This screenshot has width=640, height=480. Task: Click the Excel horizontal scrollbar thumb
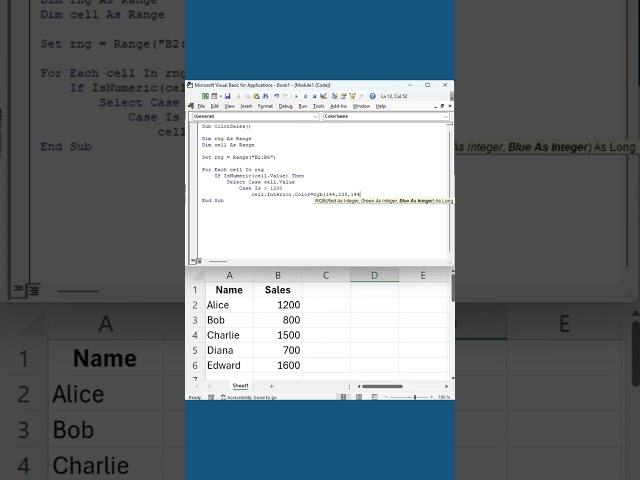pyautogui.click(x=382, y=386)
